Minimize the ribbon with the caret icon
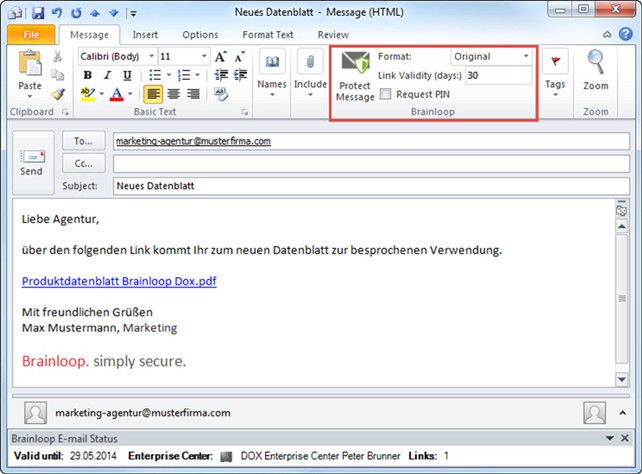The width and height of the screenshot is (642, 474). 607,34
